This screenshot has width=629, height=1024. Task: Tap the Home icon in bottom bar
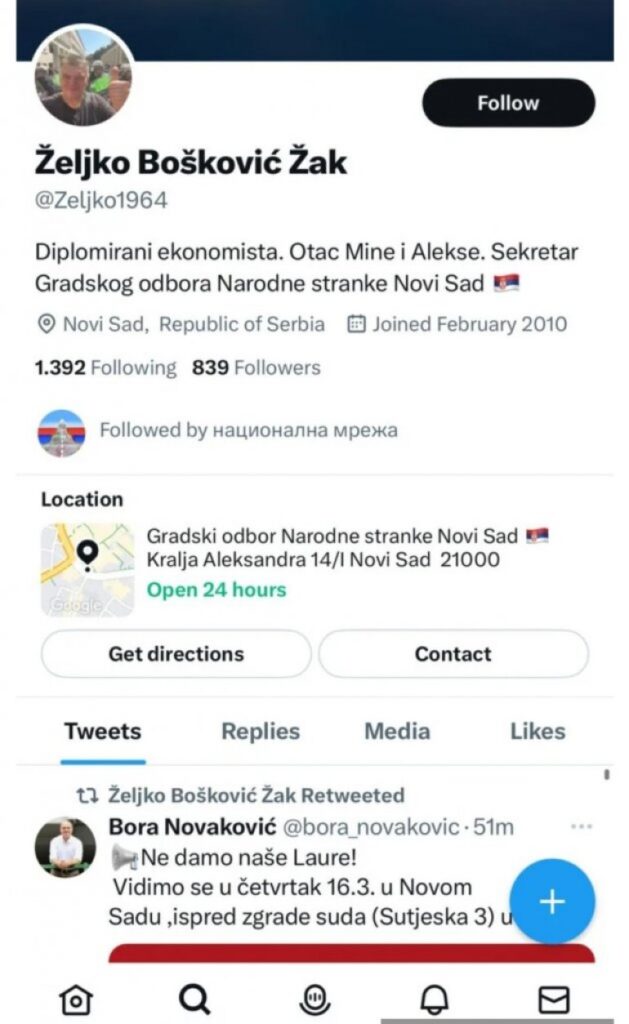click(x=76, y=998)
